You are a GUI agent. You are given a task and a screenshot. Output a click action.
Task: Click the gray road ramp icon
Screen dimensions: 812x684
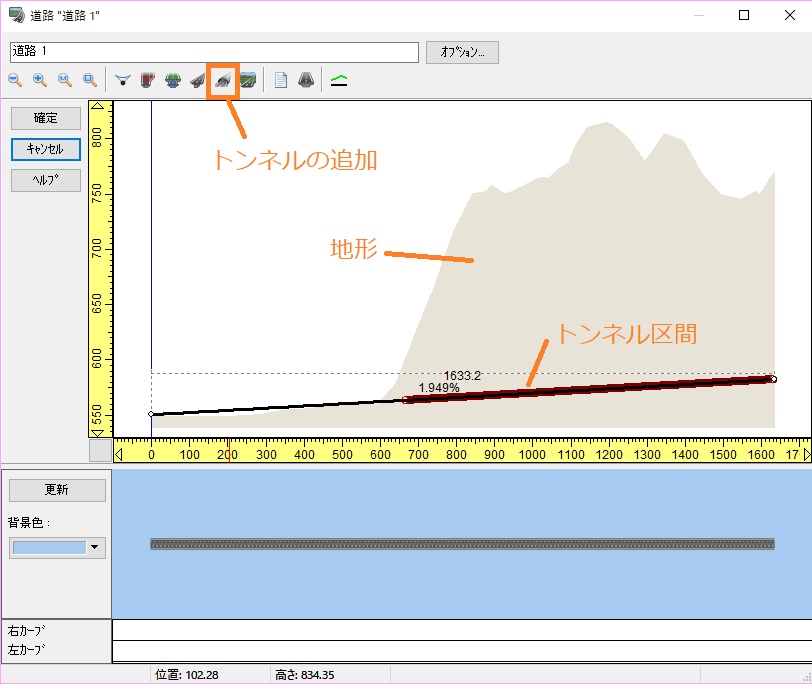tap(198, 80)
